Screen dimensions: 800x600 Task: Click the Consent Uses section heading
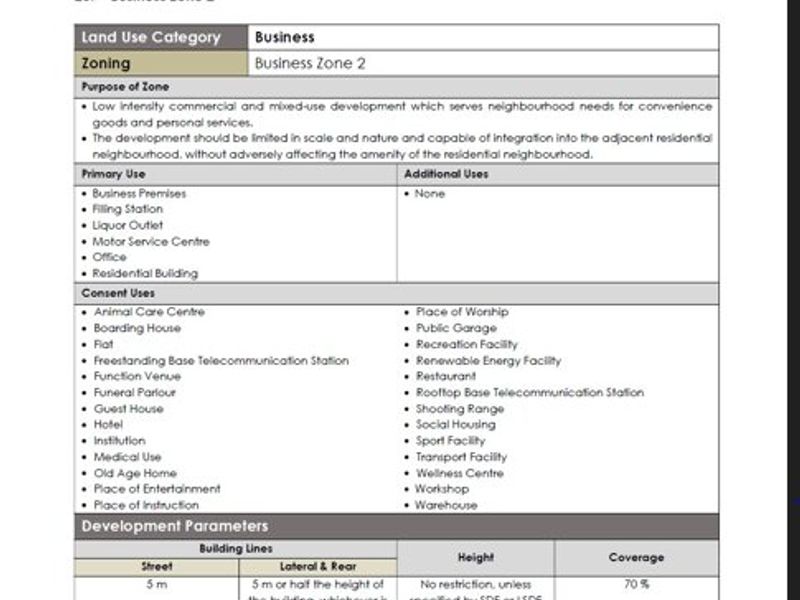coord(118,293)
